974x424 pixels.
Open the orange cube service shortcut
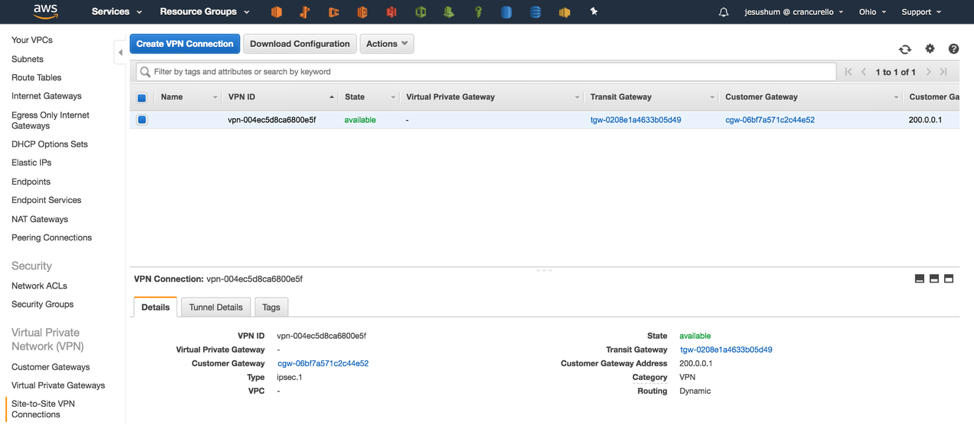coord(277,12)
